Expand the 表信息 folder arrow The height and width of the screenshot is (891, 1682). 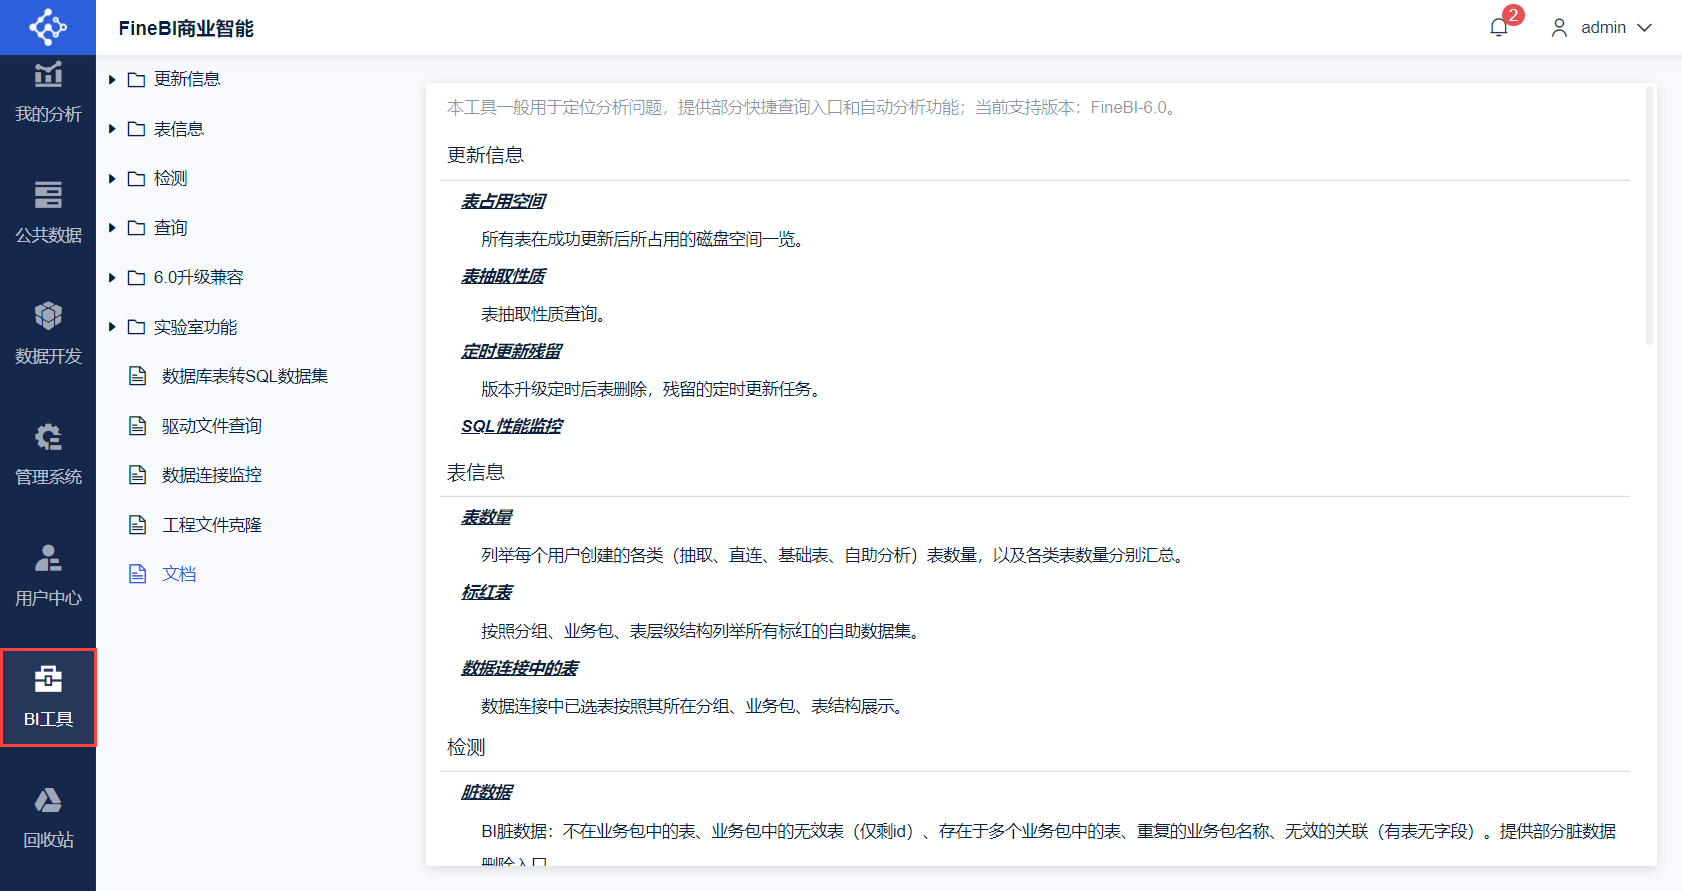(112, 129)
